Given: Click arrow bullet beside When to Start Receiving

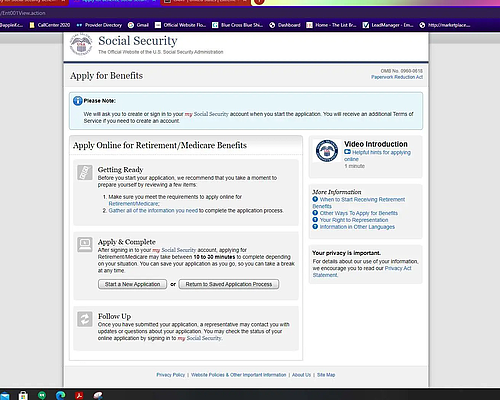Looking at the screenshot, I should 315,199.
